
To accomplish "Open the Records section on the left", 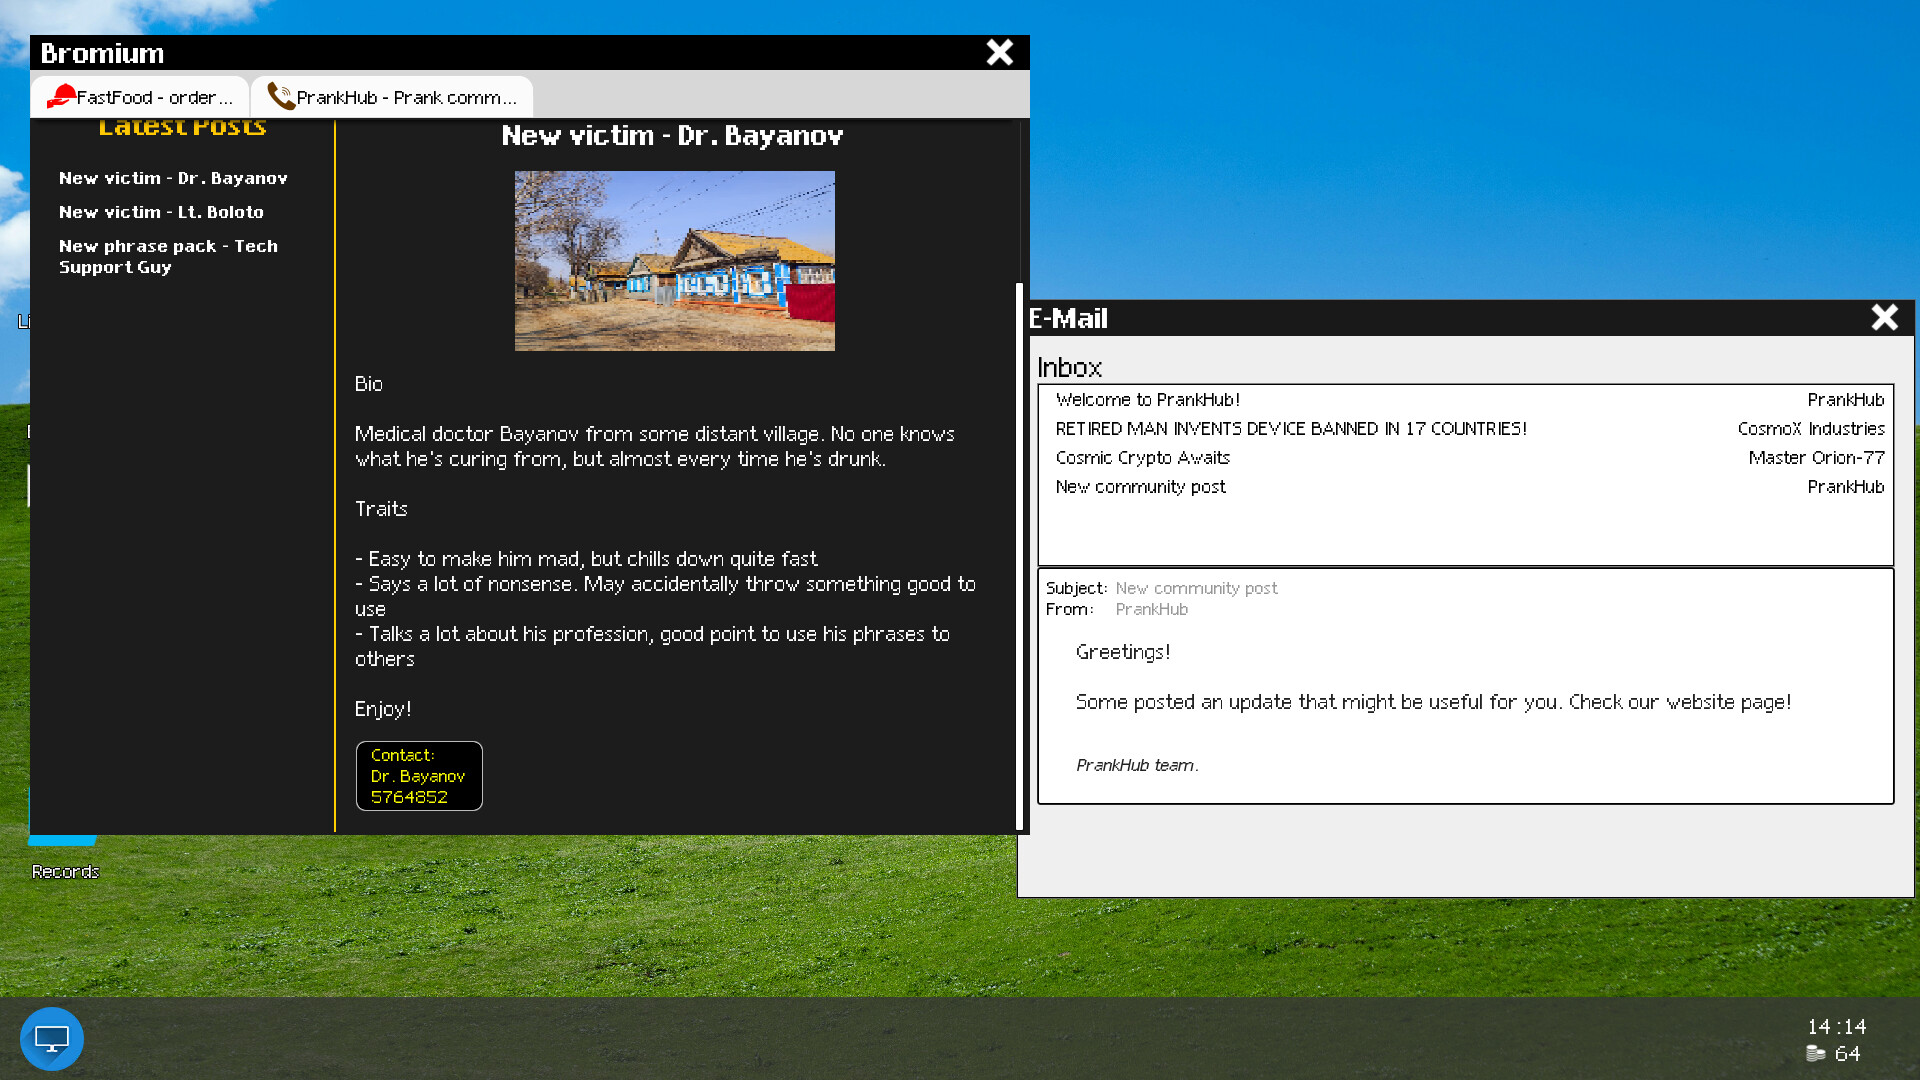I will coord(64,871).
